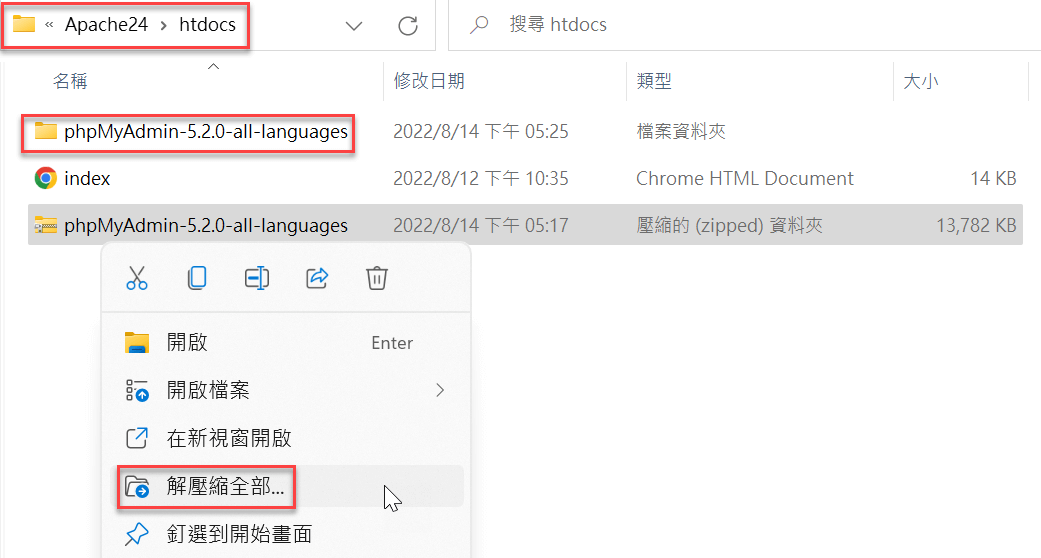Click the Share icon in context menu
The width and height of the screenshot is (1041, 558).
317,278
